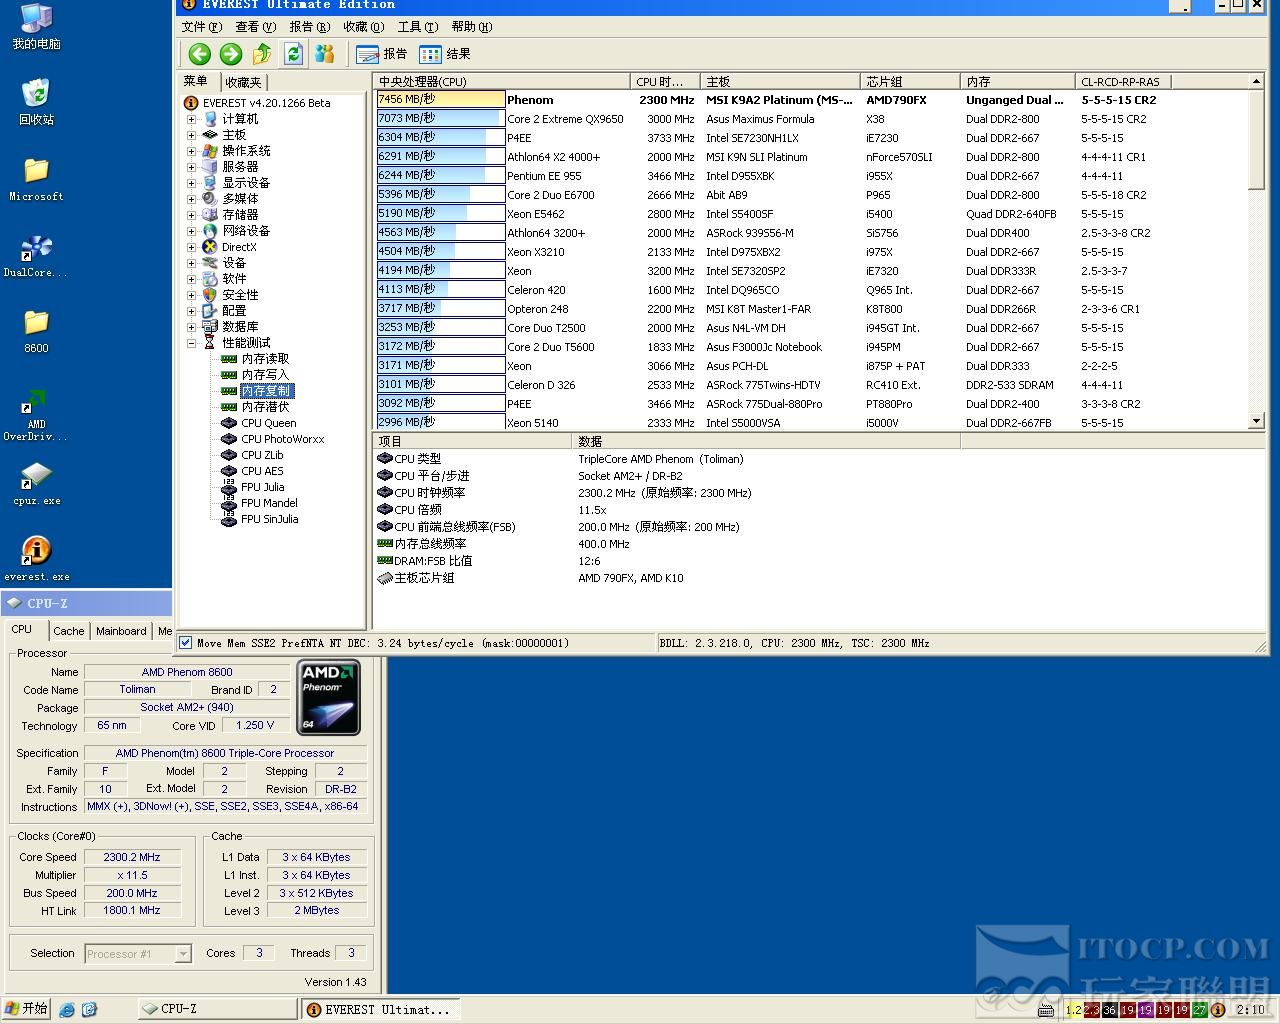Click the 开始 Start button
This screenshot has height=1024, width=1280.
pyautogui.click(x=26, y=1009)
